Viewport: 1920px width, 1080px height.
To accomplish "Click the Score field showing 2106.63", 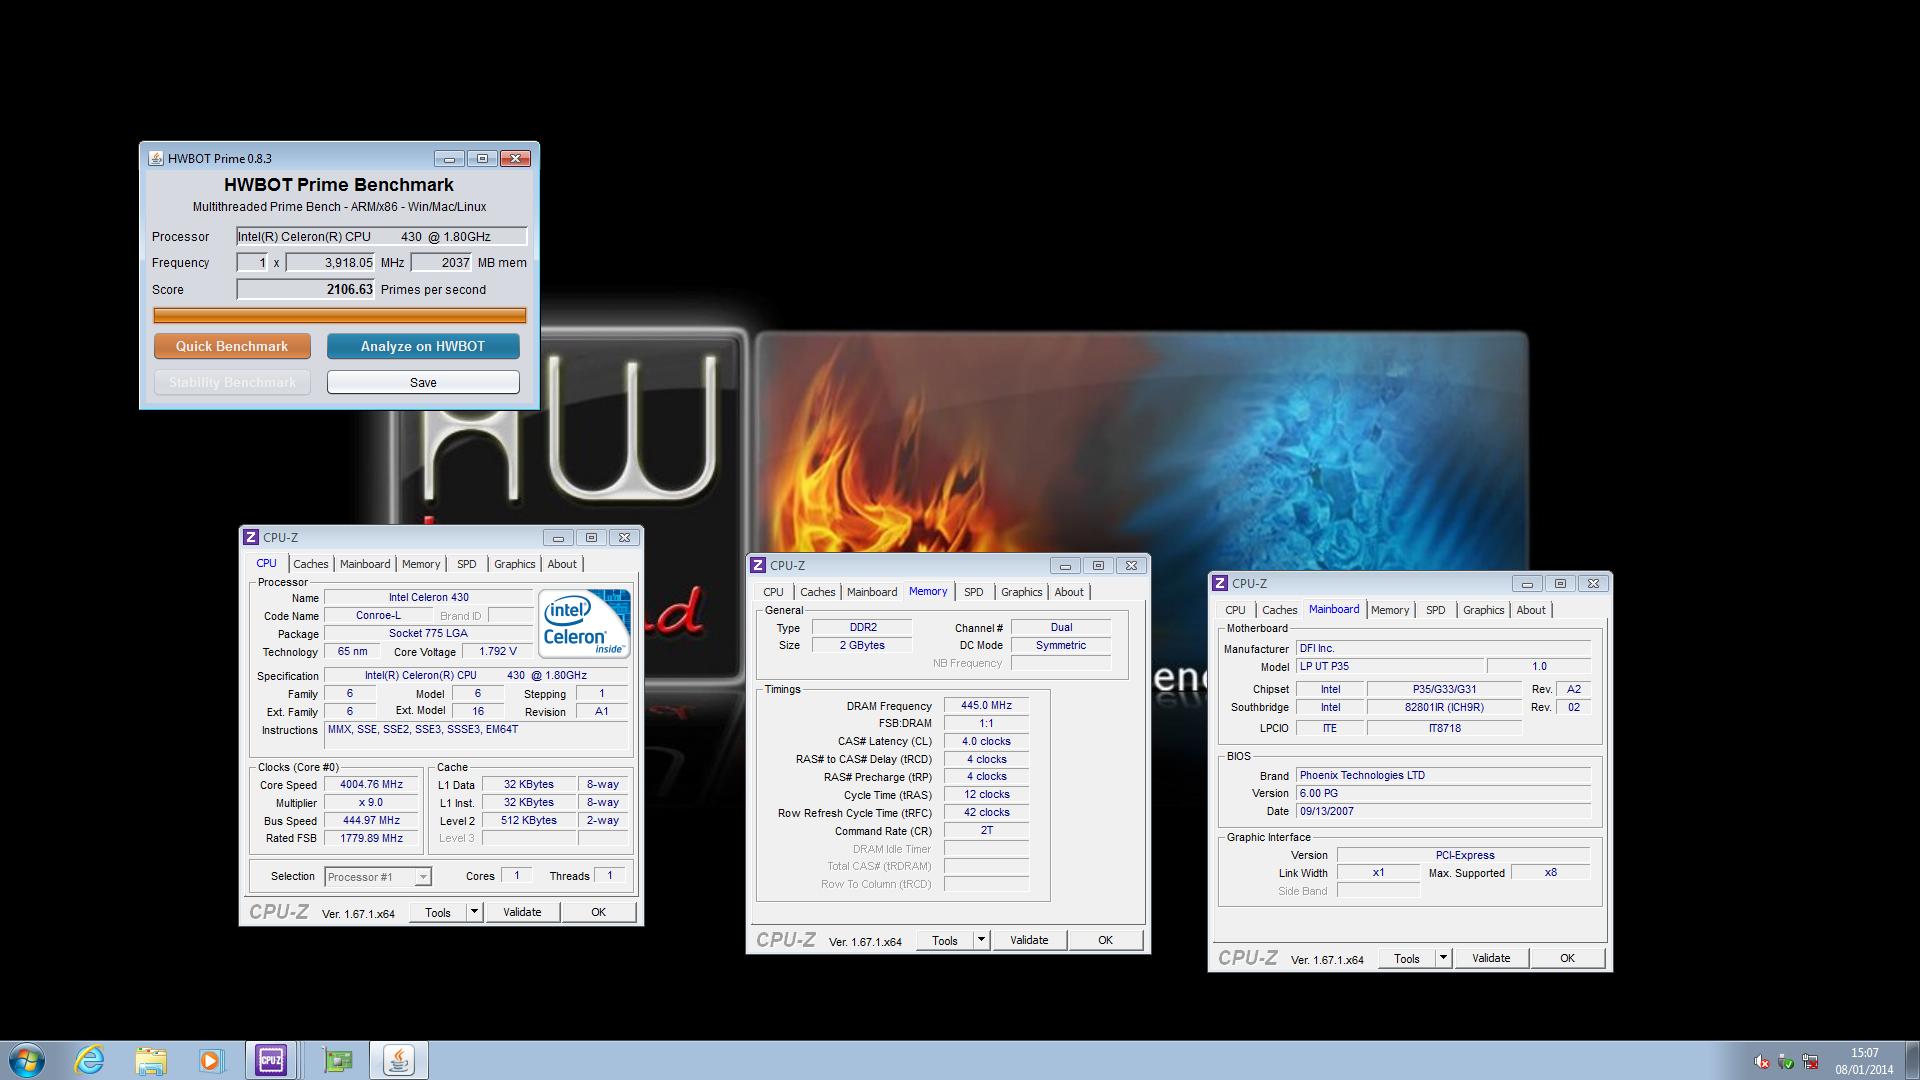I will (306, 290).
